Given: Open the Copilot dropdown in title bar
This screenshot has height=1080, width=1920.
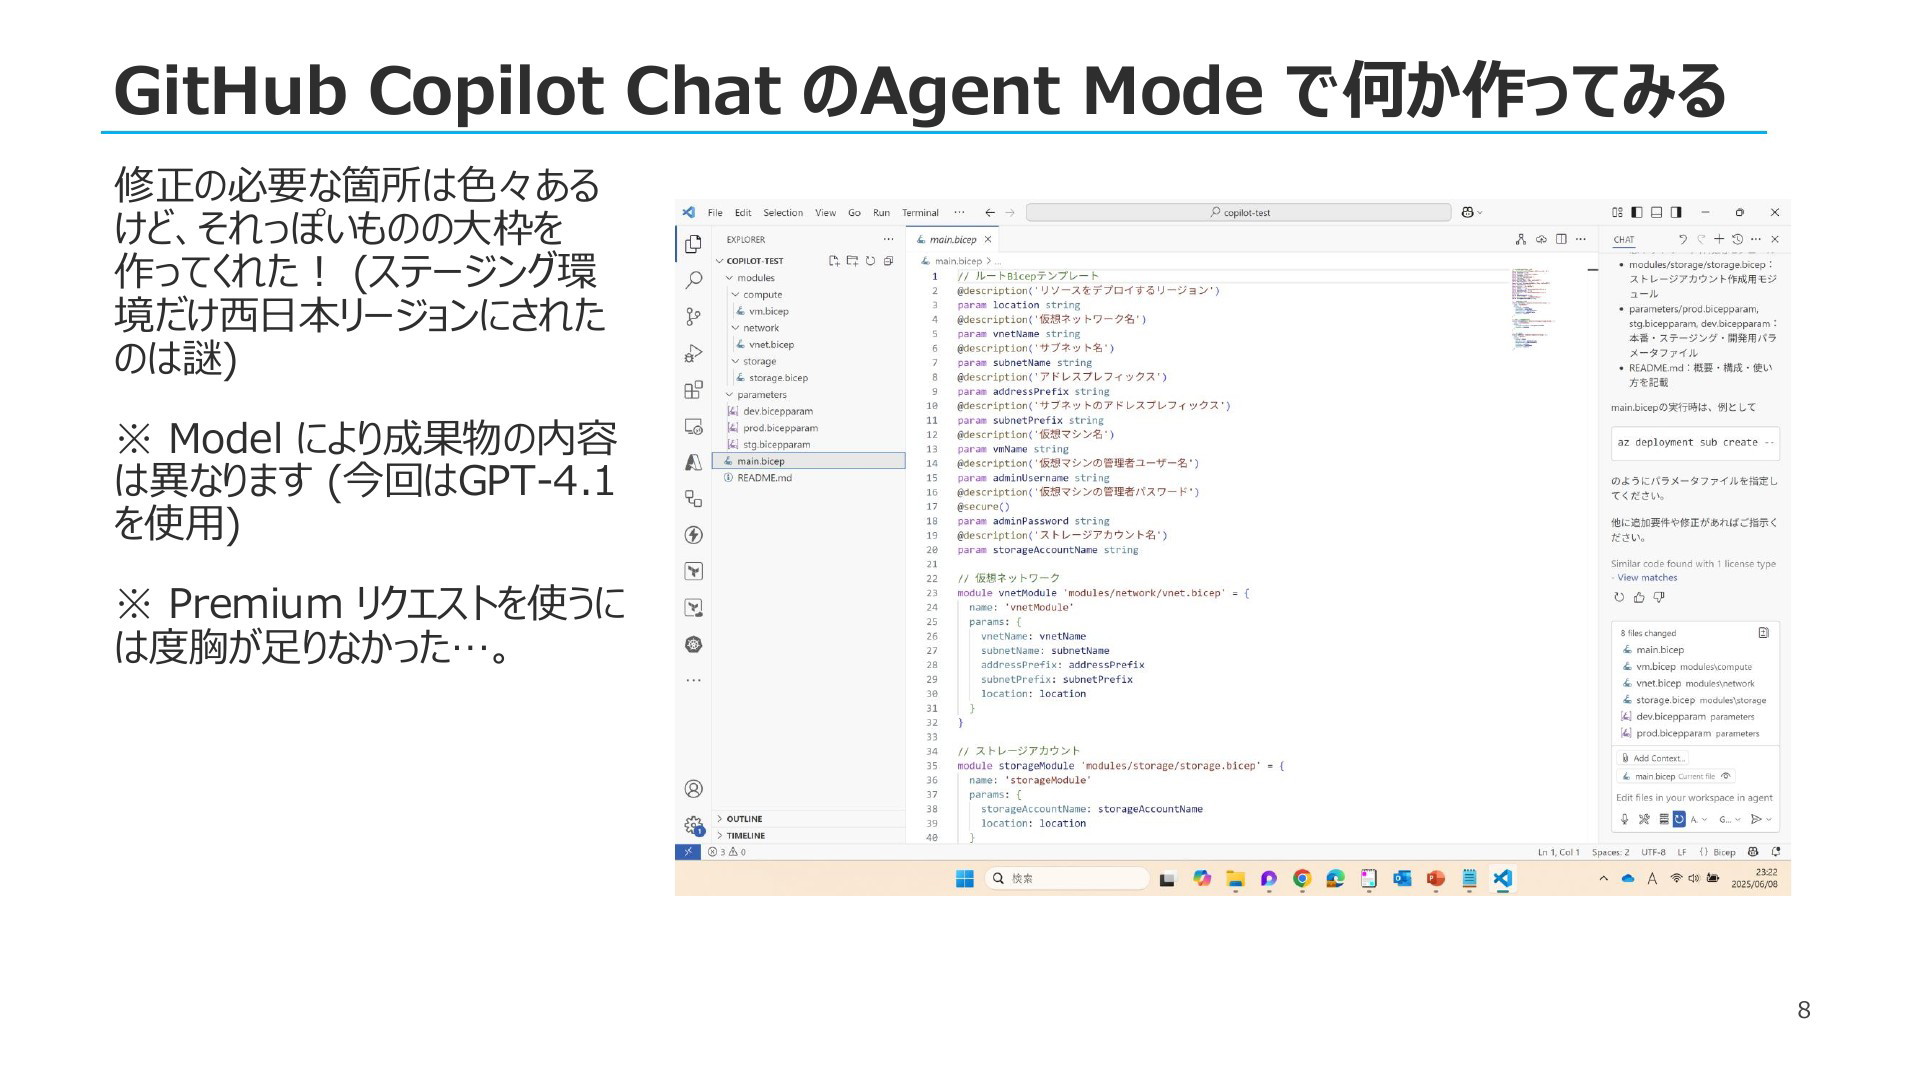Looking at the screenshot, I should [1472, 212].
